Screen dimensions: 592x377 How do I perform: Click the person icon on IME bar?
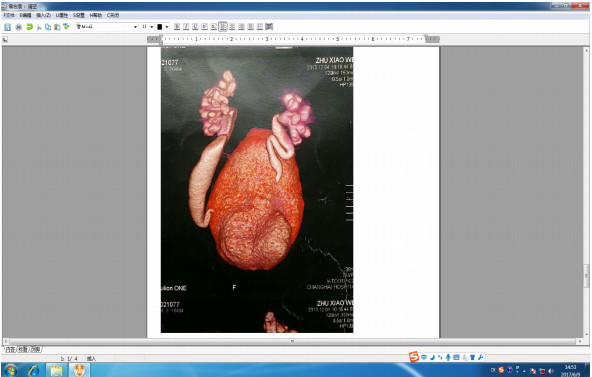click(464, 357)
